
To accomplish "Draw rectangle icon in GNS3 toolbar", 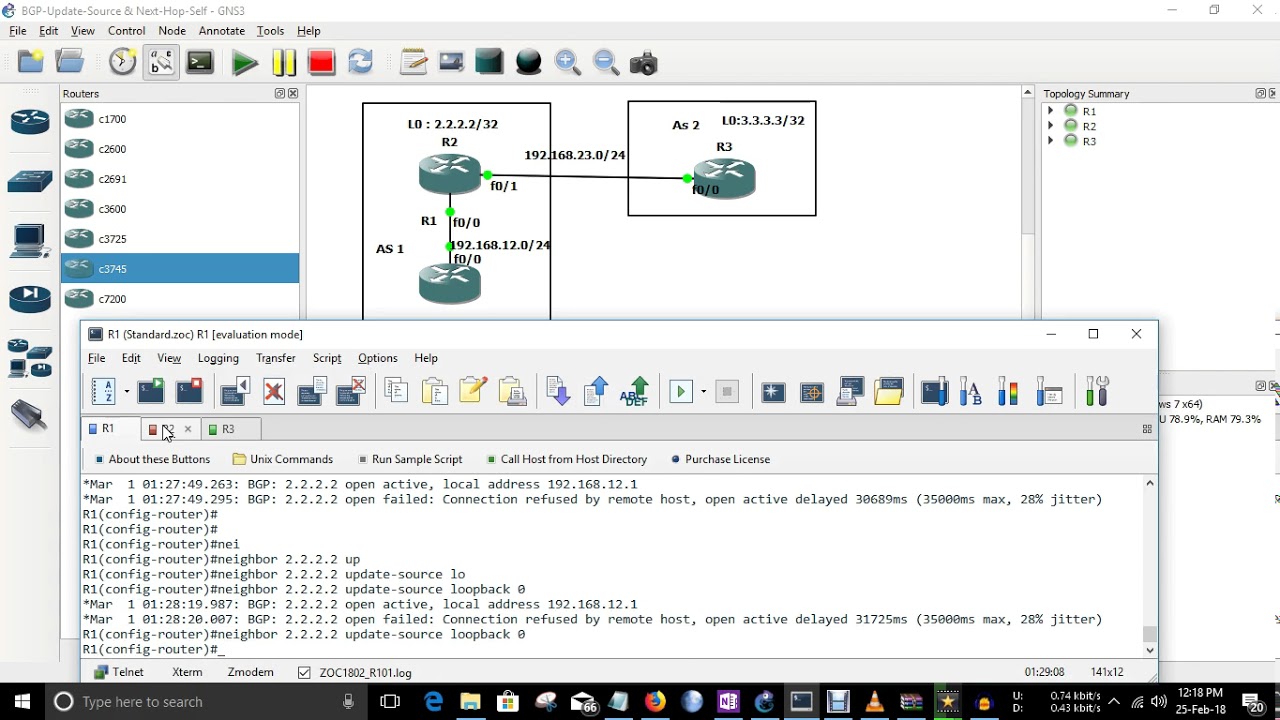I will click(x=489, y=62).
